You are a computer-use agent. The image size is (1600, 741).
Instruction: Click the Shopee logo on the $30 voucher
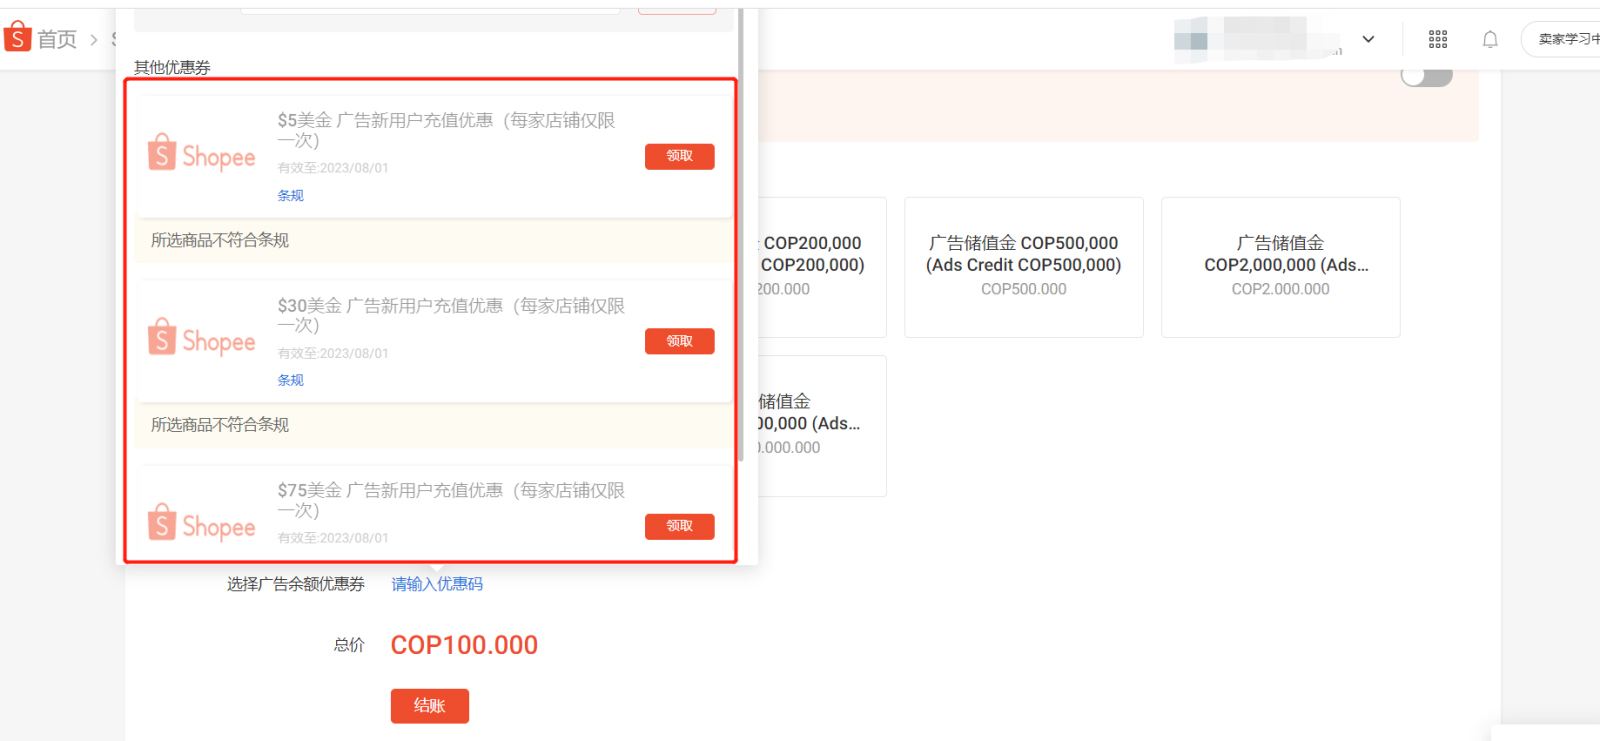tap(202, 339)
